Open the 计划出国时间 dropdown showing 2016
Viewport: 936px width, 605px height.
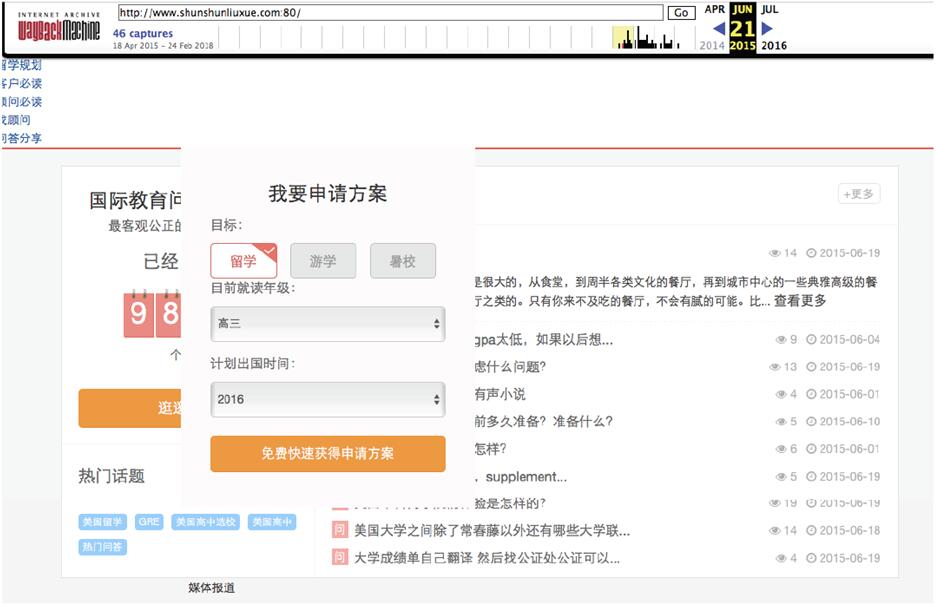tap(327, 400)
